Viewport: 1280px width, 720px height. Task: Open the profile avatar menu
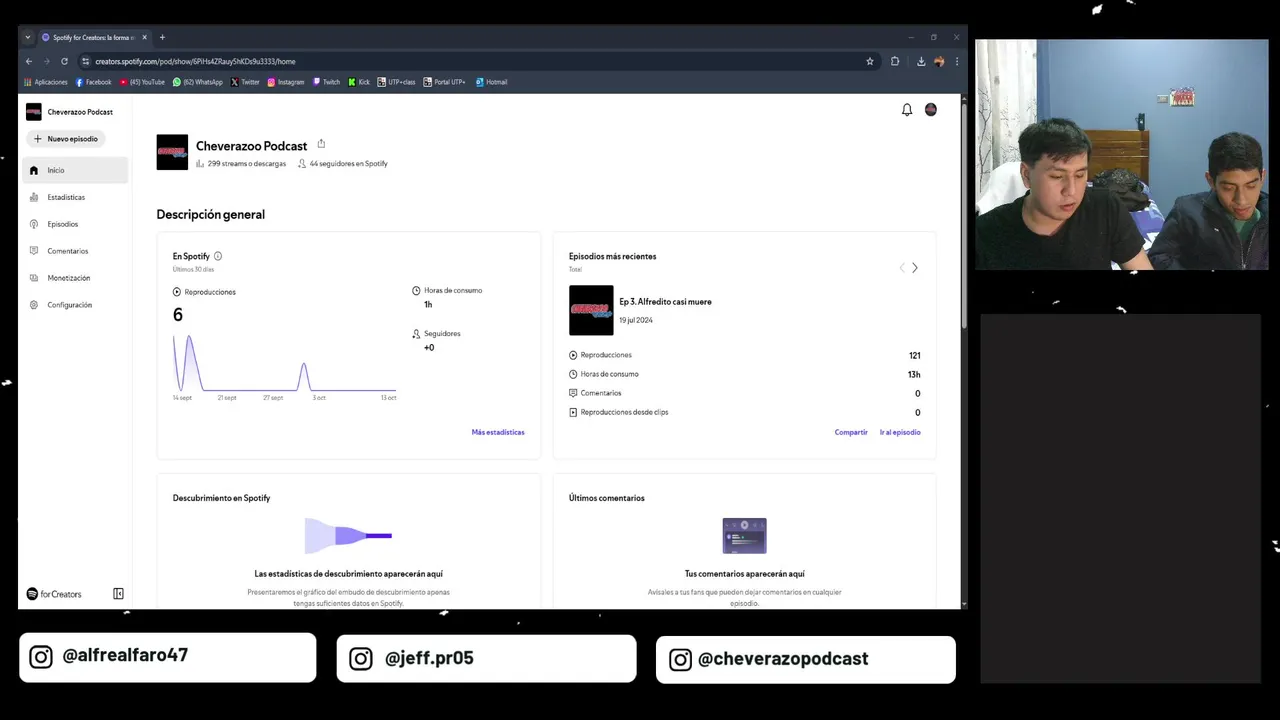coord(931,110)
